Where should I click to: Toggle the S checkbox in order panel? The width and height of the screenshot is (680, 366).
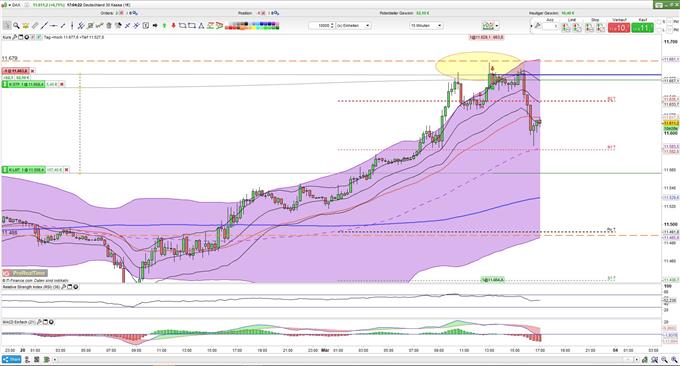coord(659,22)
